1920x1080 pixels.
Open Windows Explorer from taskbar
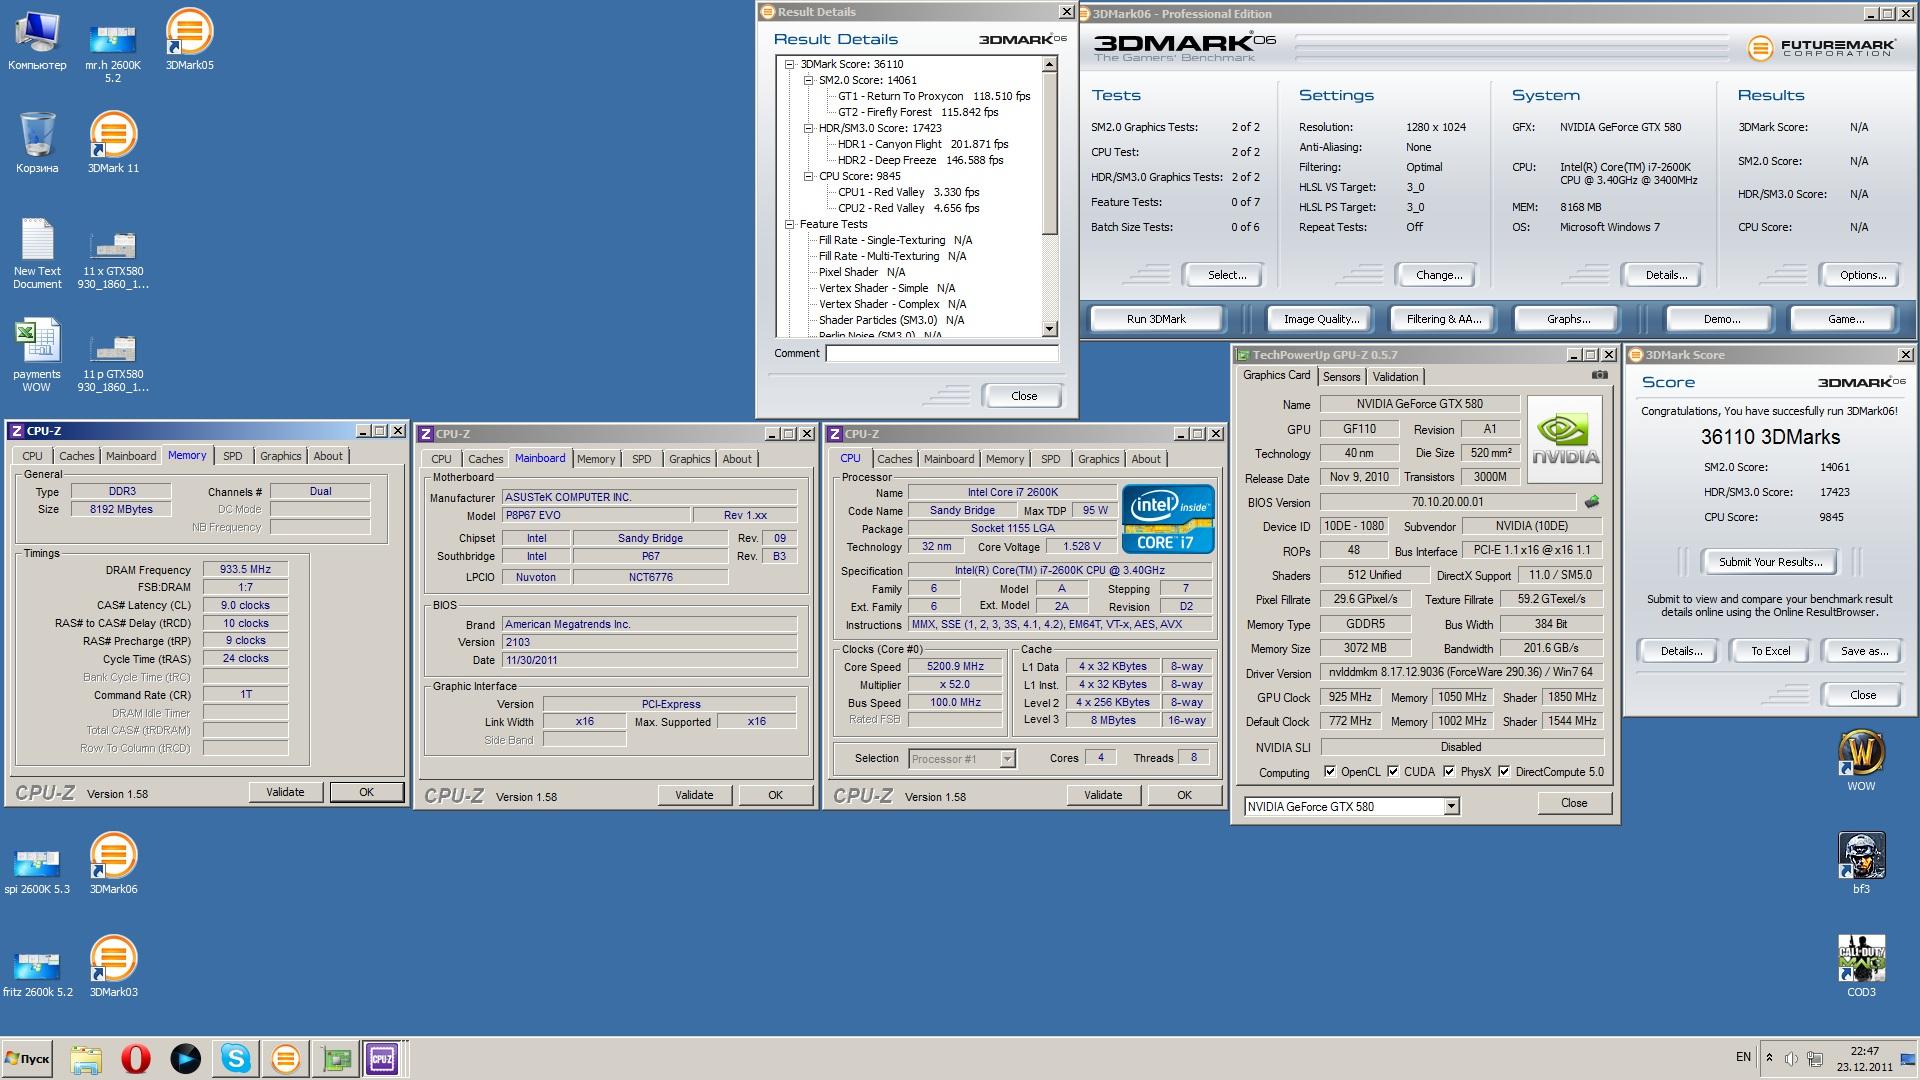(86, 1058)
